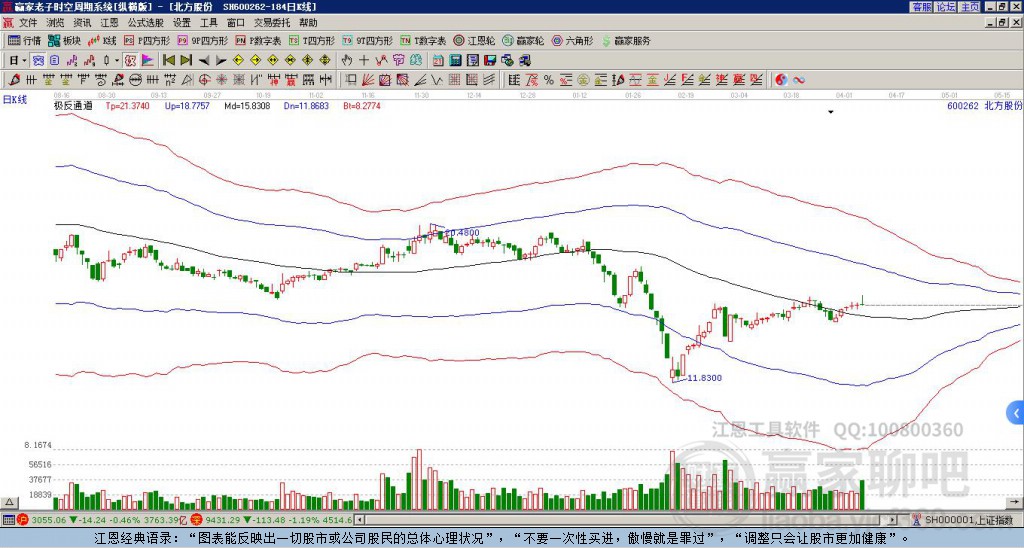Open the 浏览 menu
The height and width of the screenshot is (548, 1024).
[x=56, y=23]
